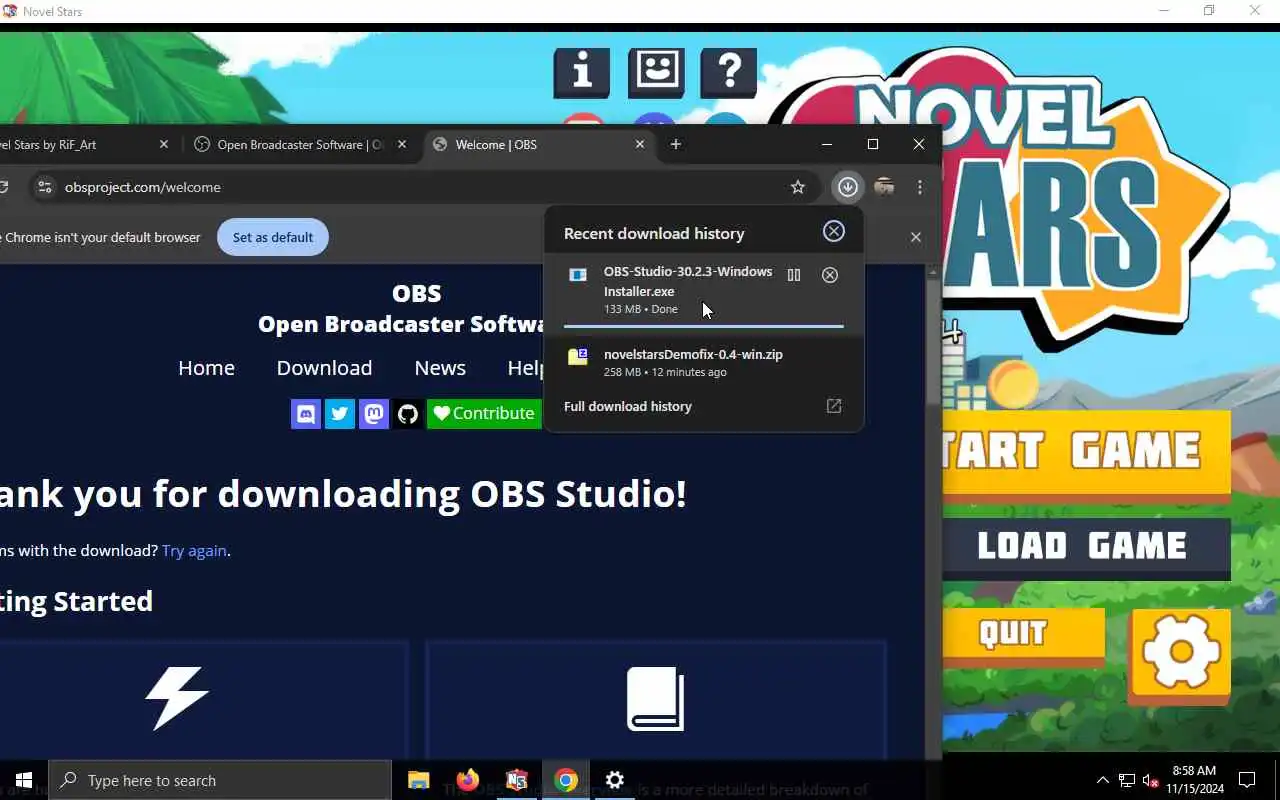Close the Welcome | OBS tab
The width and height of the screenshot is (1280, 800).
640,144
